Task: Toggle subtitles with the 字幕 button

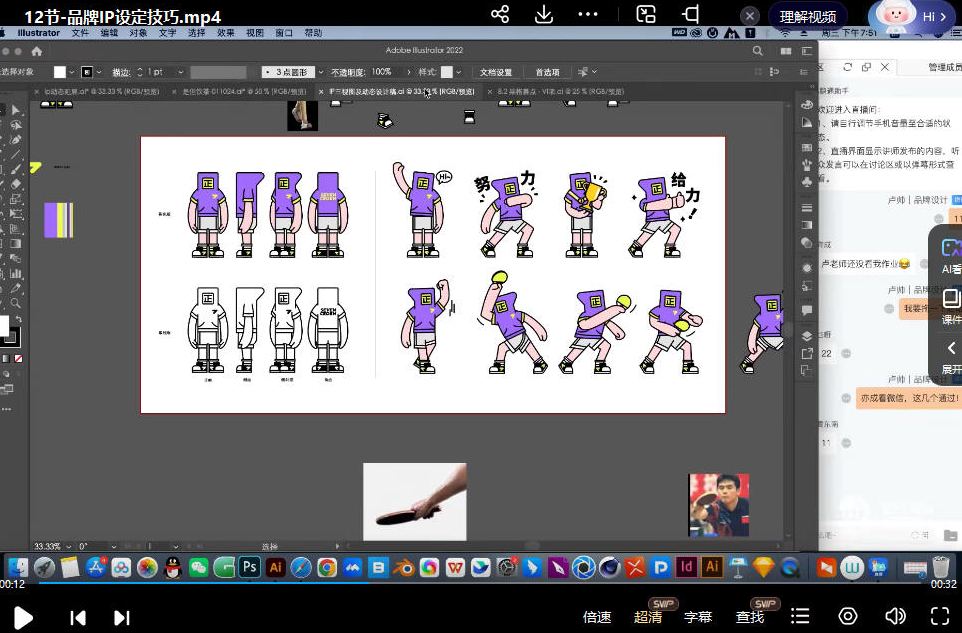Action: pos(698,617)
